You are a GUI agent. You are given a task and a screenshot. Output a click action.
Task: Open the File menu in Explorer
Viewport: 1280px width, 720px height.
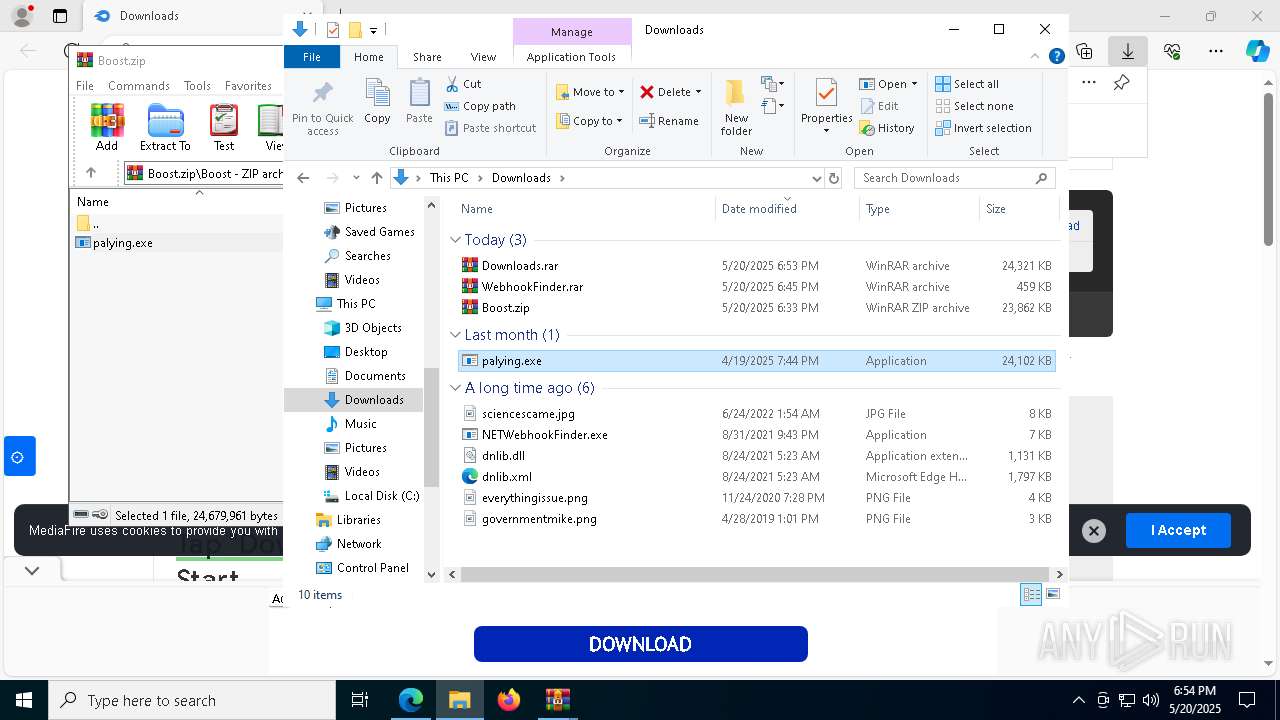(312, 57)
